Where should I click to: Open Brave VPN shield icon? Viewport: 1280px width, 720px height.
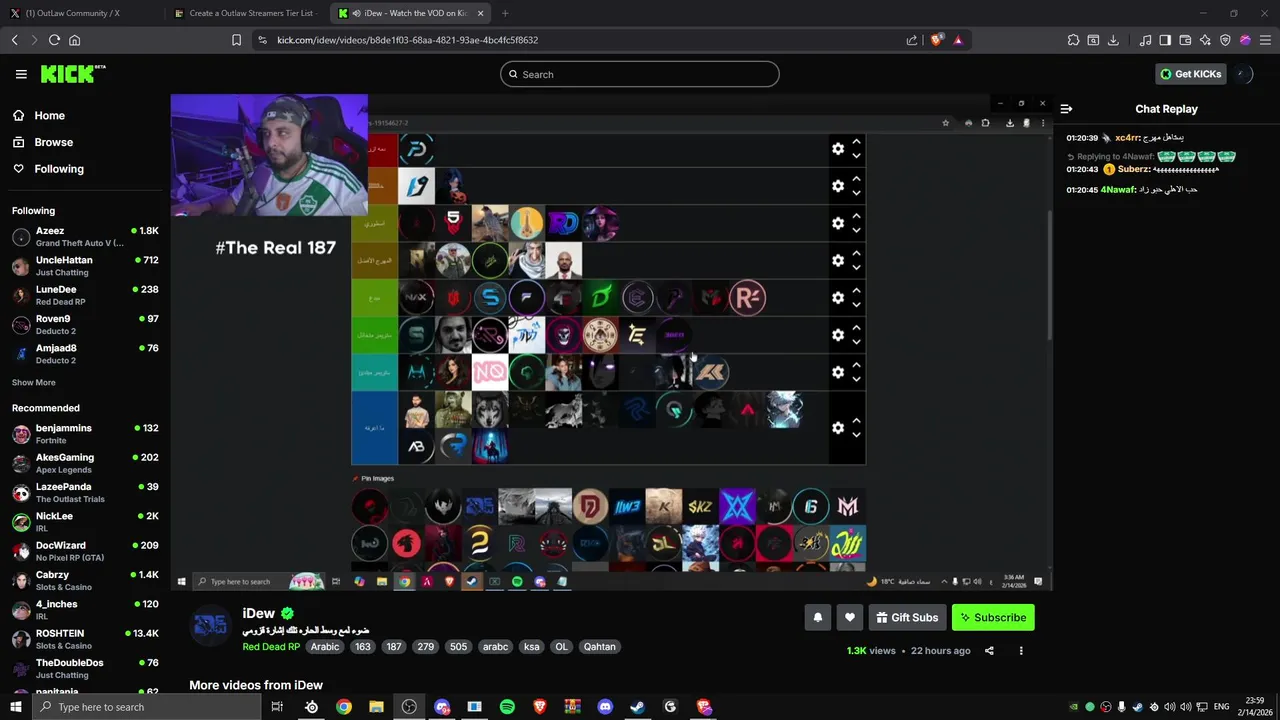pyautogui.click(x=1225, y=40)
